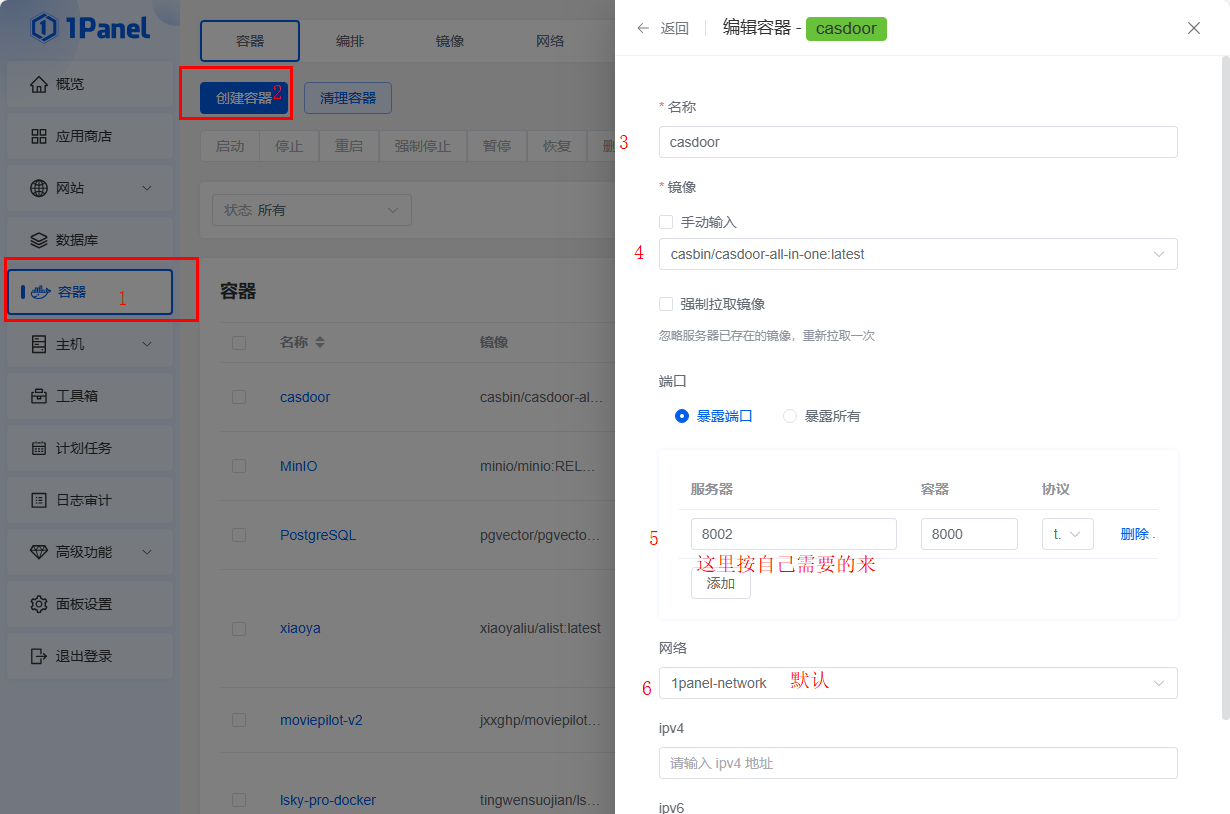
Task: Click the 退出登录 logout icon
Action: coord(39,656)
